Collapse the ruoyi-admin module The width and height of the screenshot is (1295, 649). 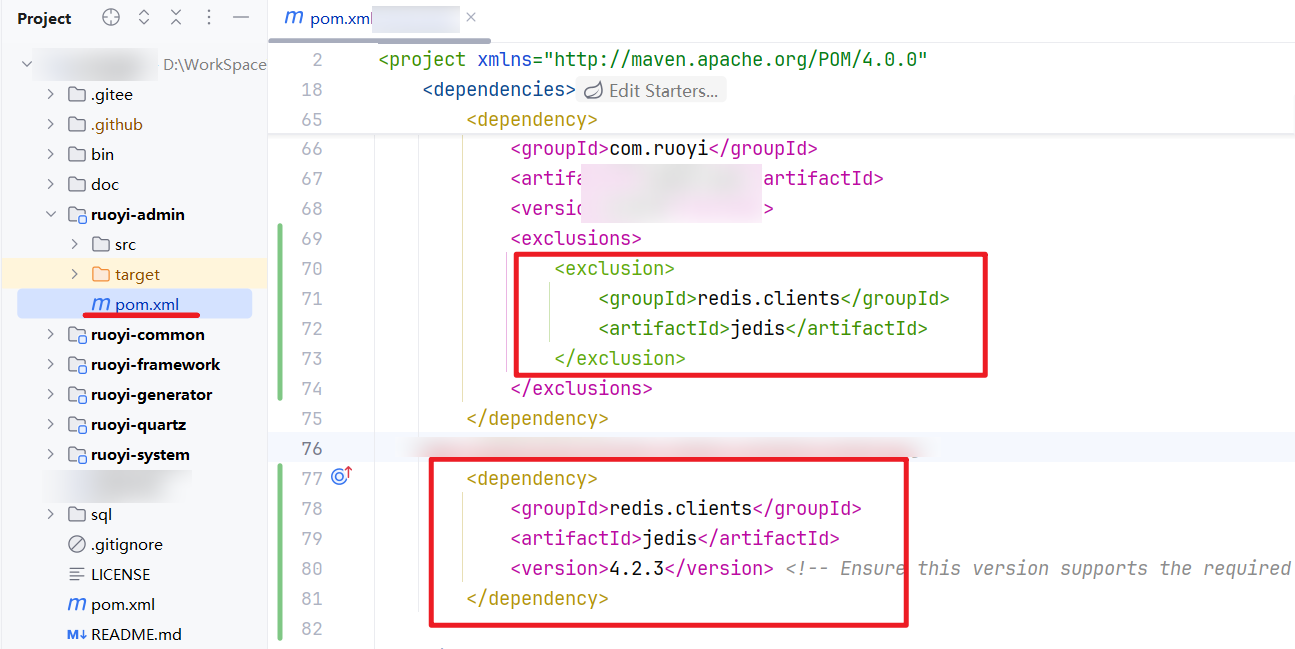[x=51, y=214]
